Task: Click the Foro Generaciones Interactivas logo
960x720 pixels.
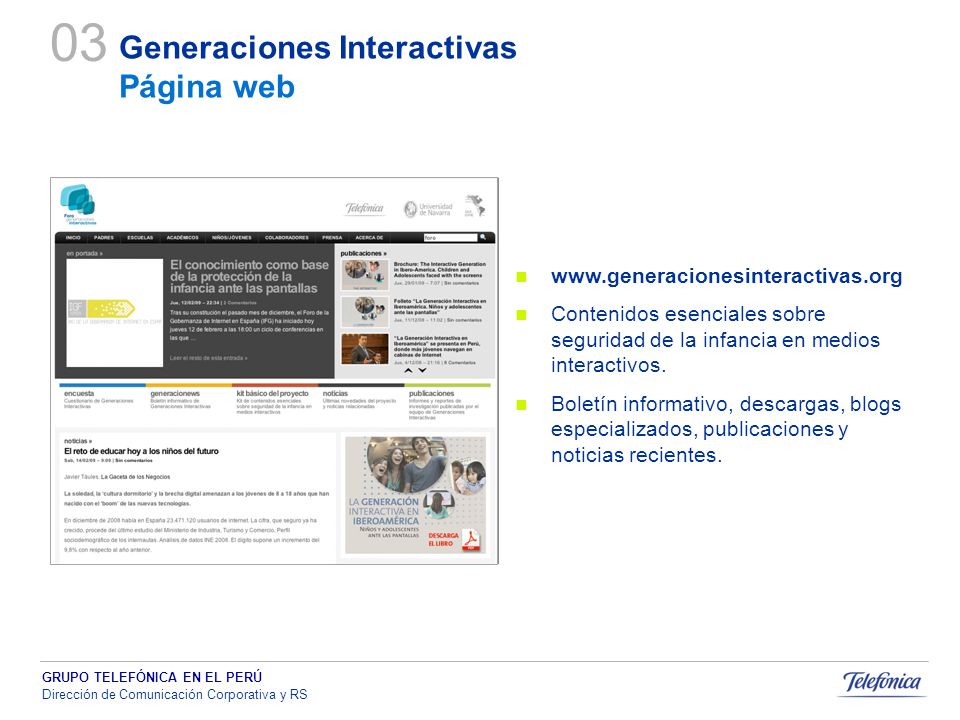Action: point(78,204)
